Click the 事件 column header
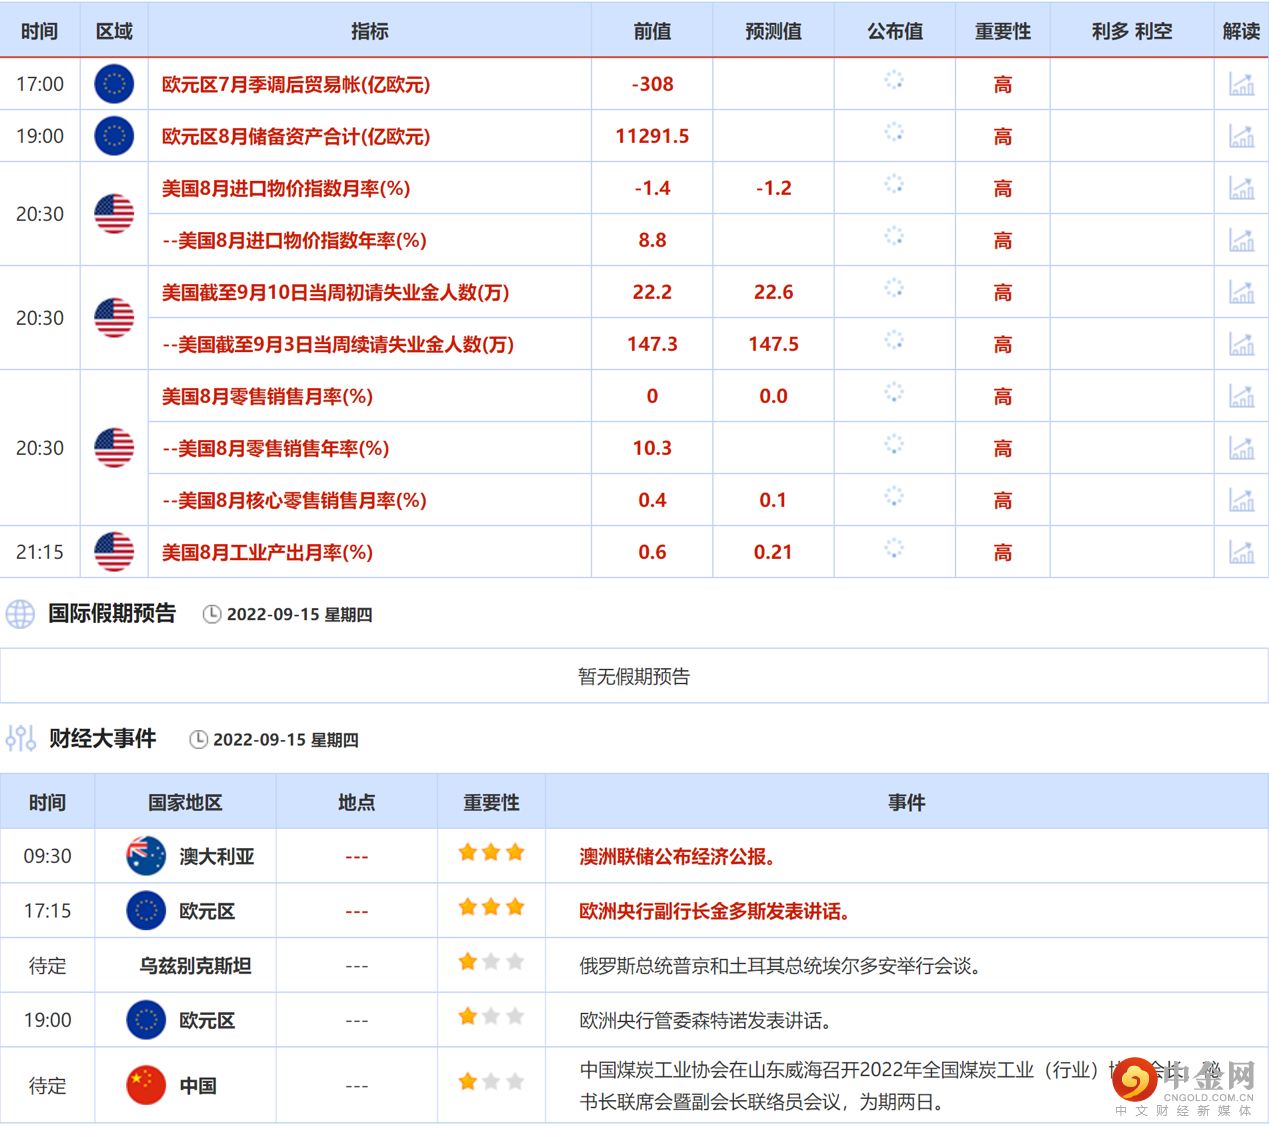The width and height of the screenshot is (1269, 1129). (x=906, y=801)
